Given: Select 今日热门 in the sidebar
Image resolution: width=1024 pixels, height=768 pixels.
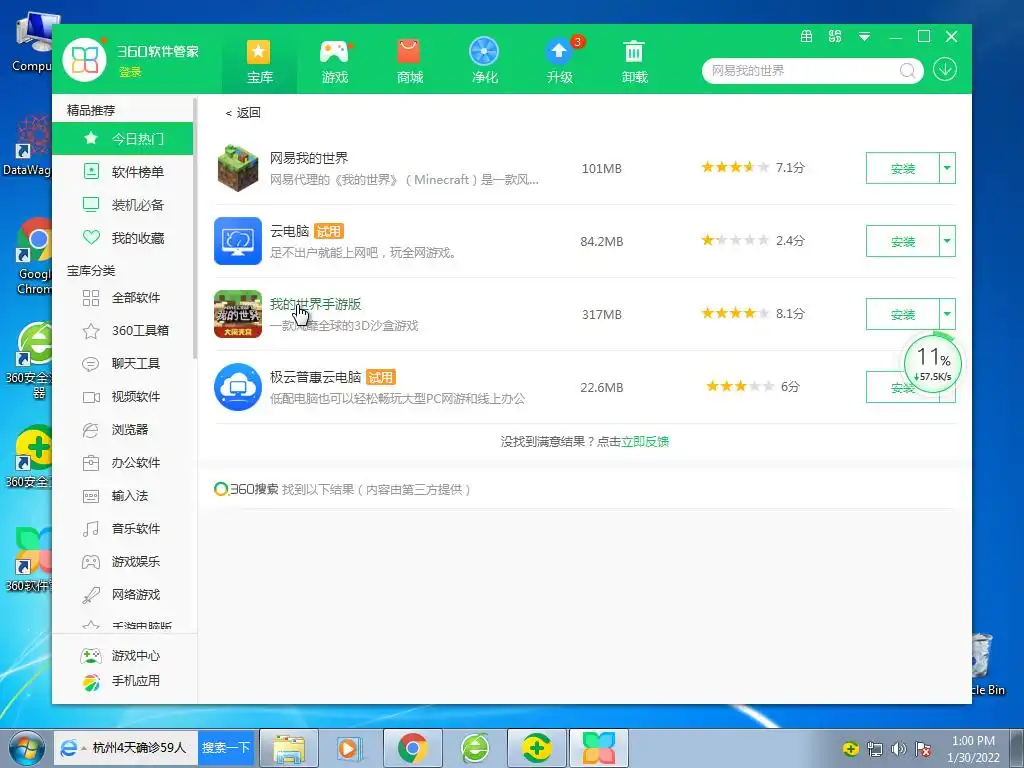Looking at the screenshot, I should tap(122, 138).
